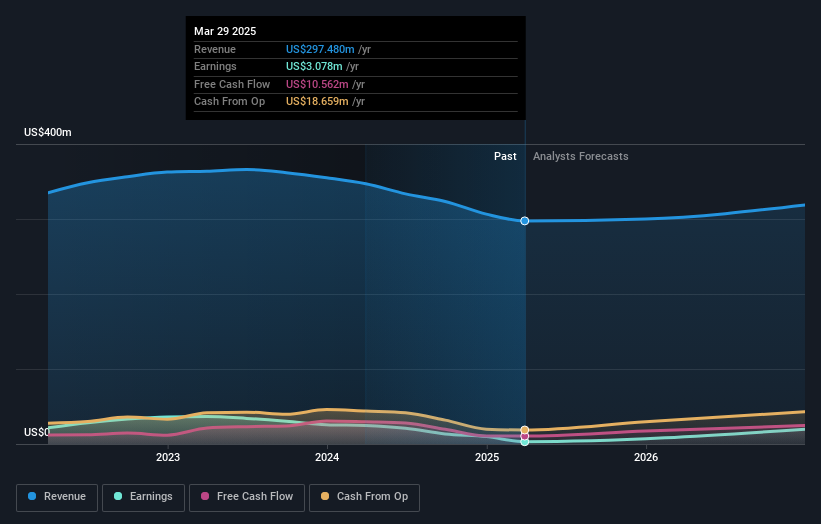
Task: Click the 2025 axis label
Action: click(x=487, y=457)
